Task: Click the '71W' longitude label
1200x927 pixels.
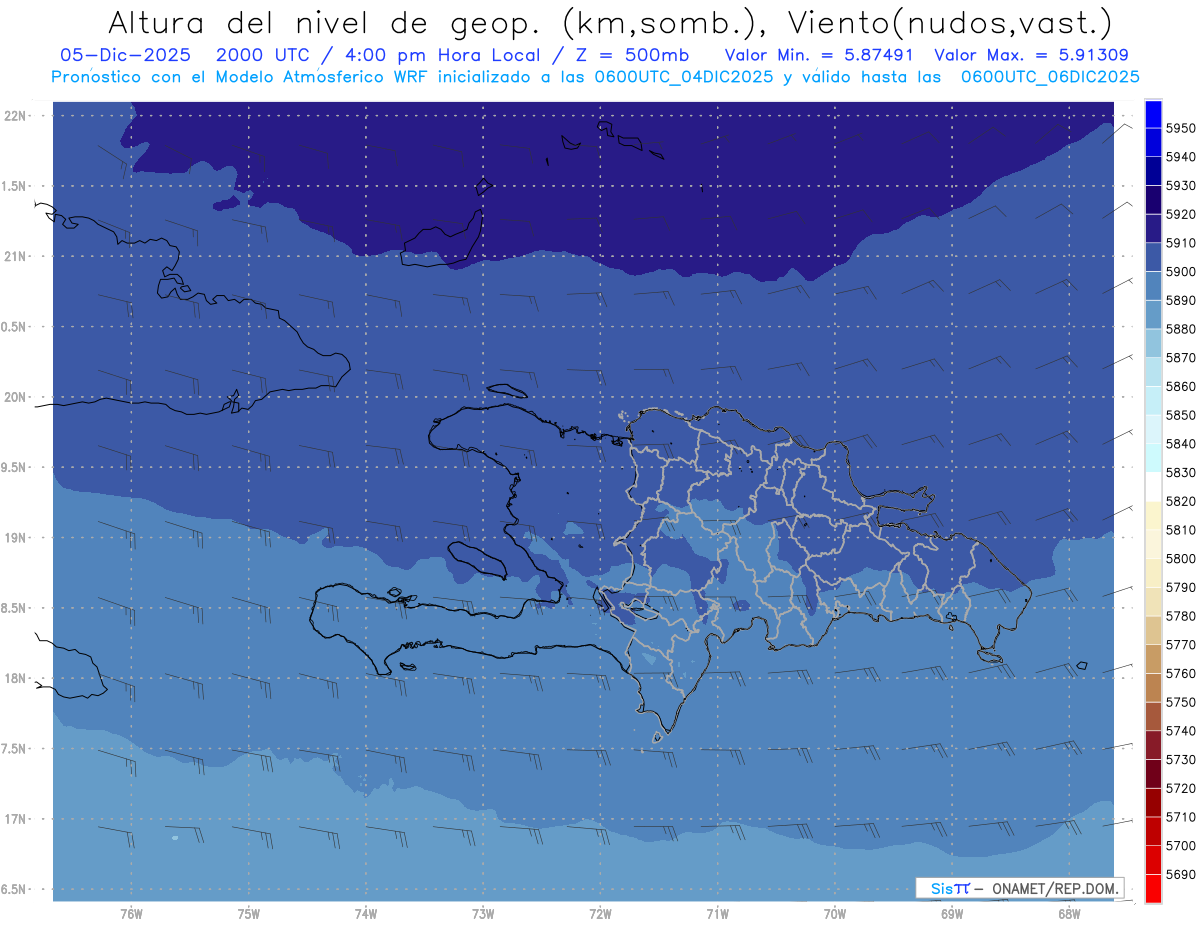Action: [717, 913]
